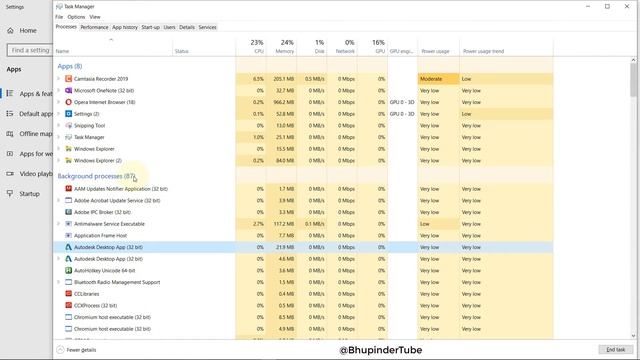Click the Antimalware Service Executable icon

coord(69,224)
